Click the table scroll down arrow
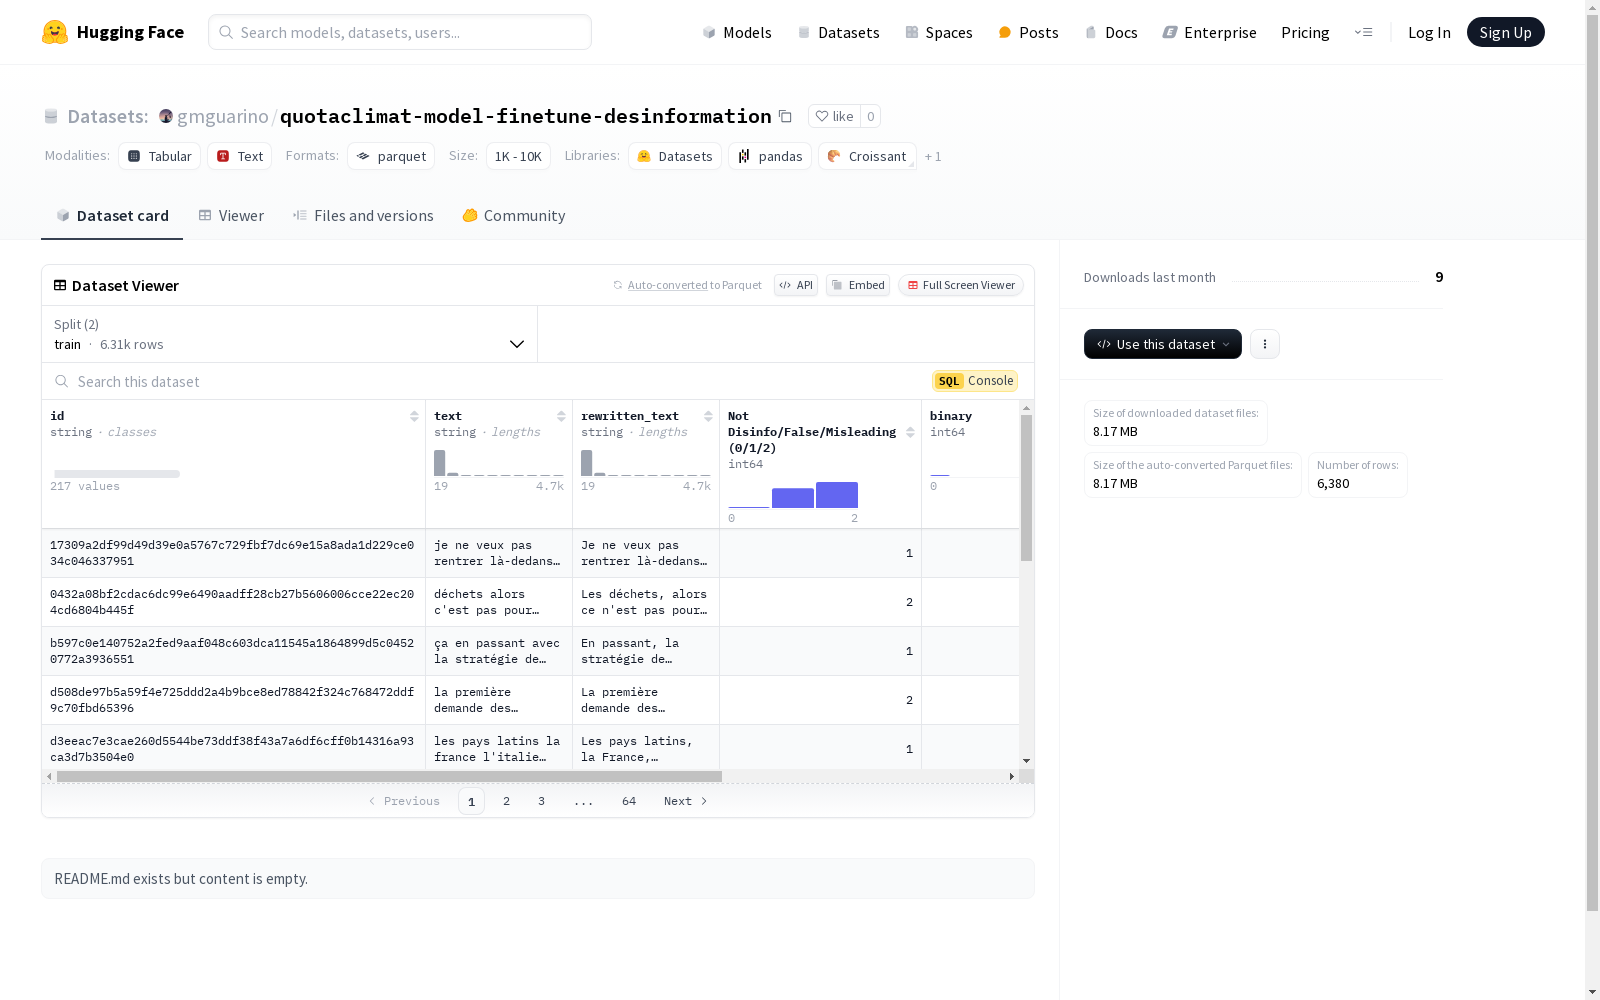Viewport: 1600px width, 1000px height. [x=1026, y=761]
